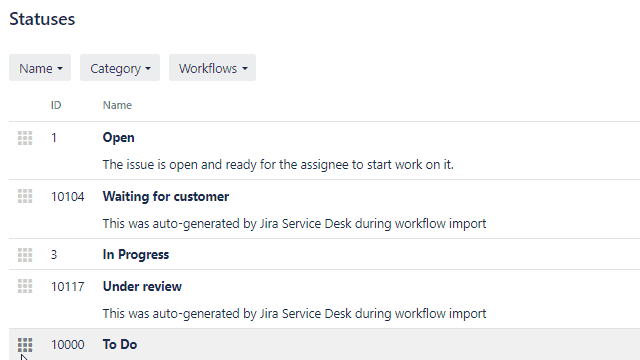Click drag handle beside Waiting for customer
This screenshot has width=640, height=360.
pyautogui.click(x=25, y=196)
